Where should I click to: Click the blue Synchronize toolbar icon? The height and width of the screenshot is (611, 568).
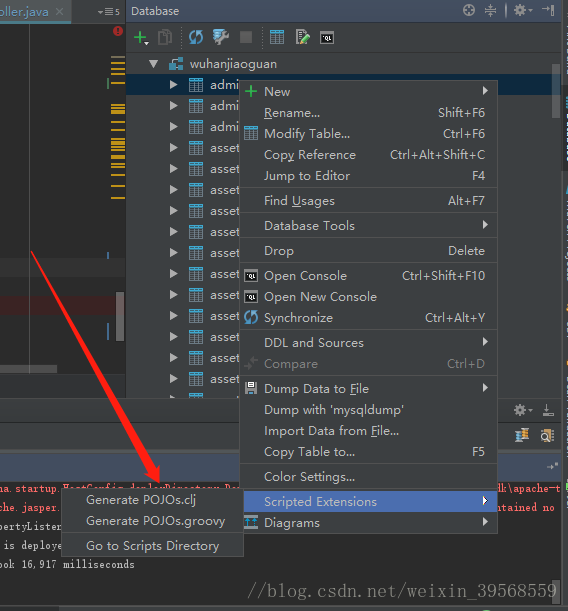(196, 37)
